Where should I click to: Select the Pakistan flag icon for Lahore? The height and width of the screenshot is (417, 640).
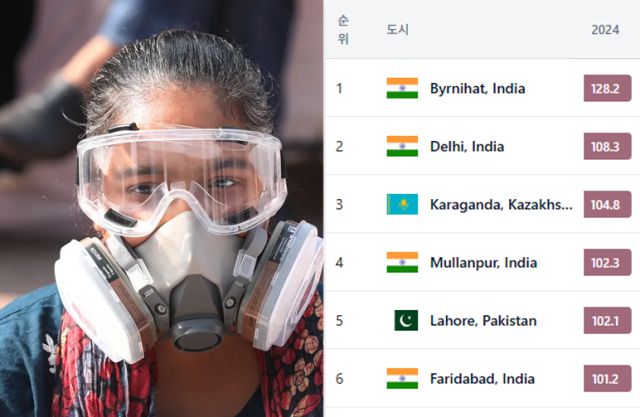[x=406, y=320]
